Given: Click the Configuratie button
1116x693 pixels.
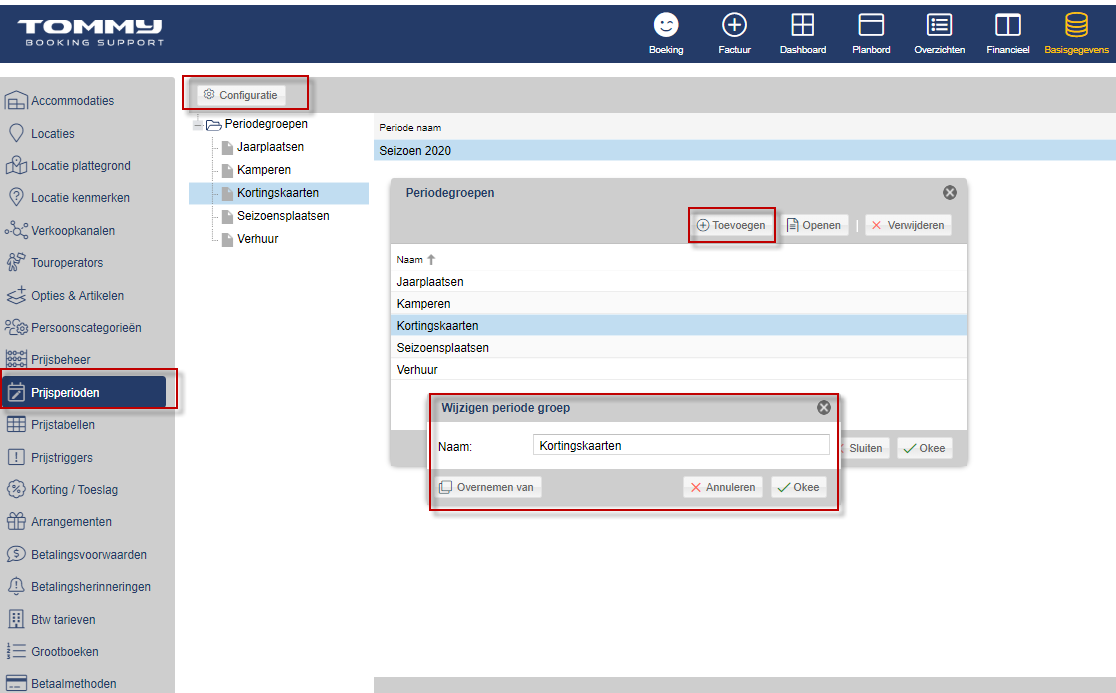Looking at the screenshot, I should click(241, 95).
